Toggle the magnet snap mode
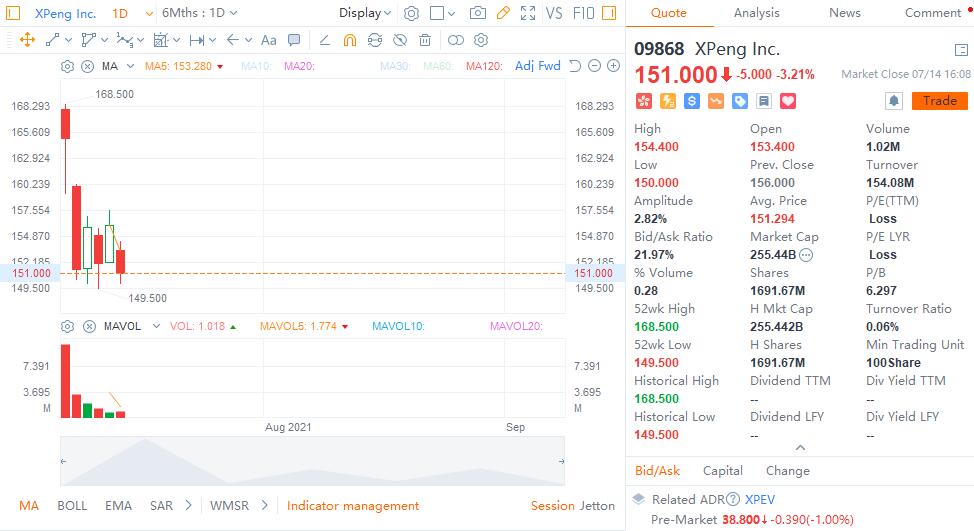Image resolution: width=974 pixels, height=531 pixels. (350, 40)
